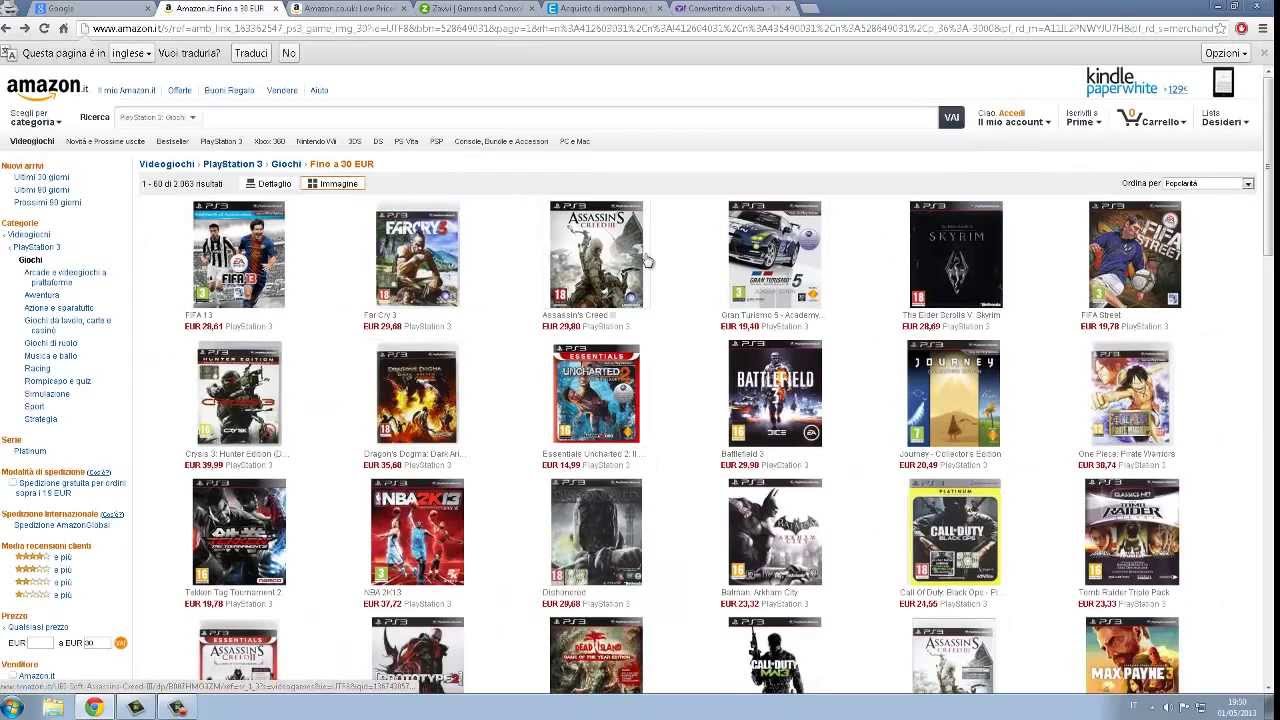Open translate Opzioni dropdown
Image resolution: width=1280 pixels, height=720 pixels.
[1226, 53]
